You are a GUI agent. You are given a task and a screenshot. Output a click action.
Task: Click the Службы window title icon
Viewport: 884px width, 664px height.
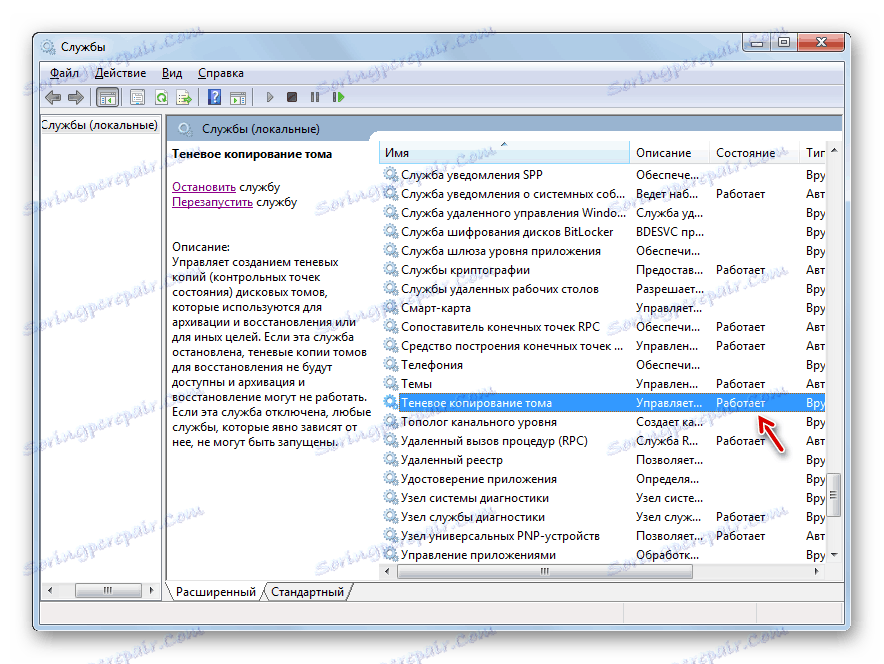(48, 47)
